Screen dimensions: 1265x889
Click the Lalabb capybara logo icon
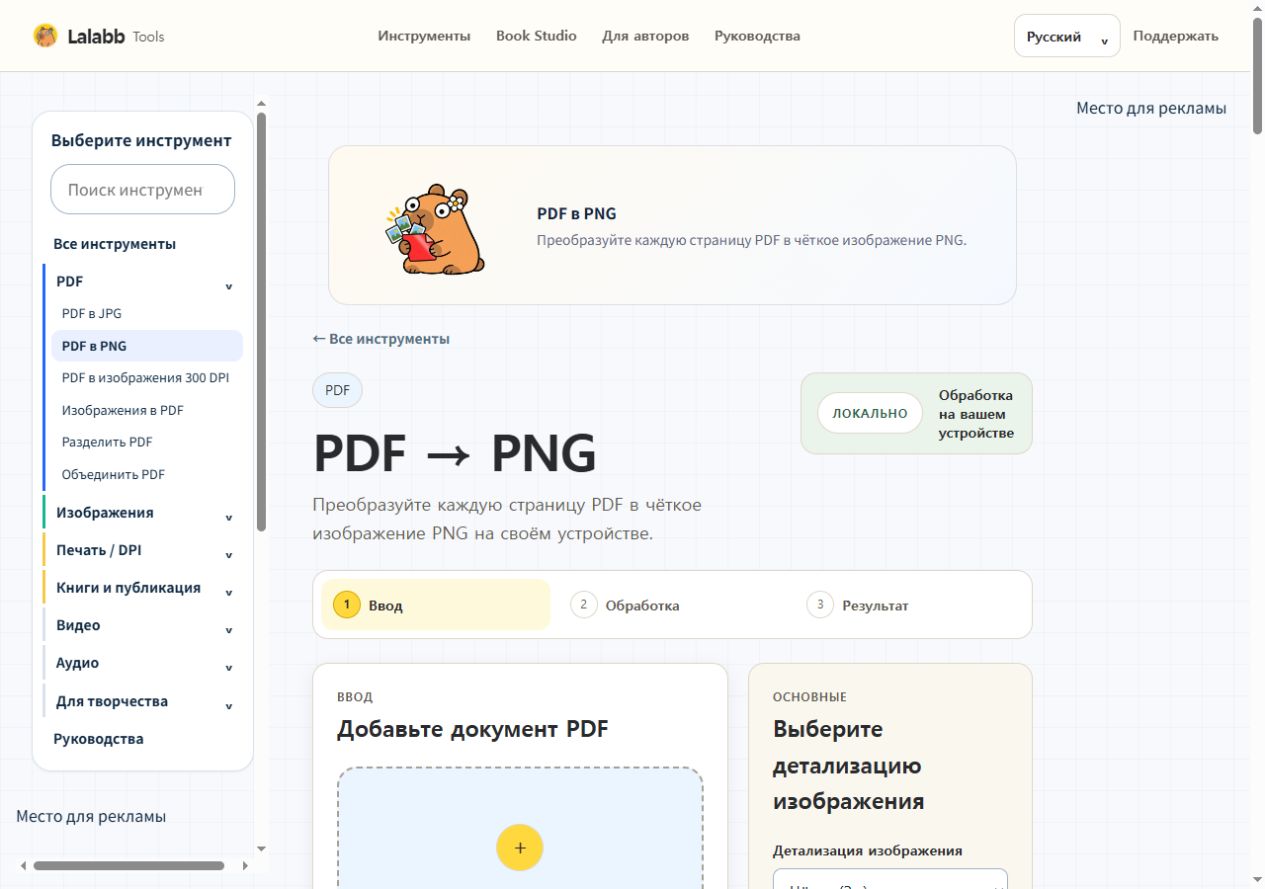tap(45, 36)
